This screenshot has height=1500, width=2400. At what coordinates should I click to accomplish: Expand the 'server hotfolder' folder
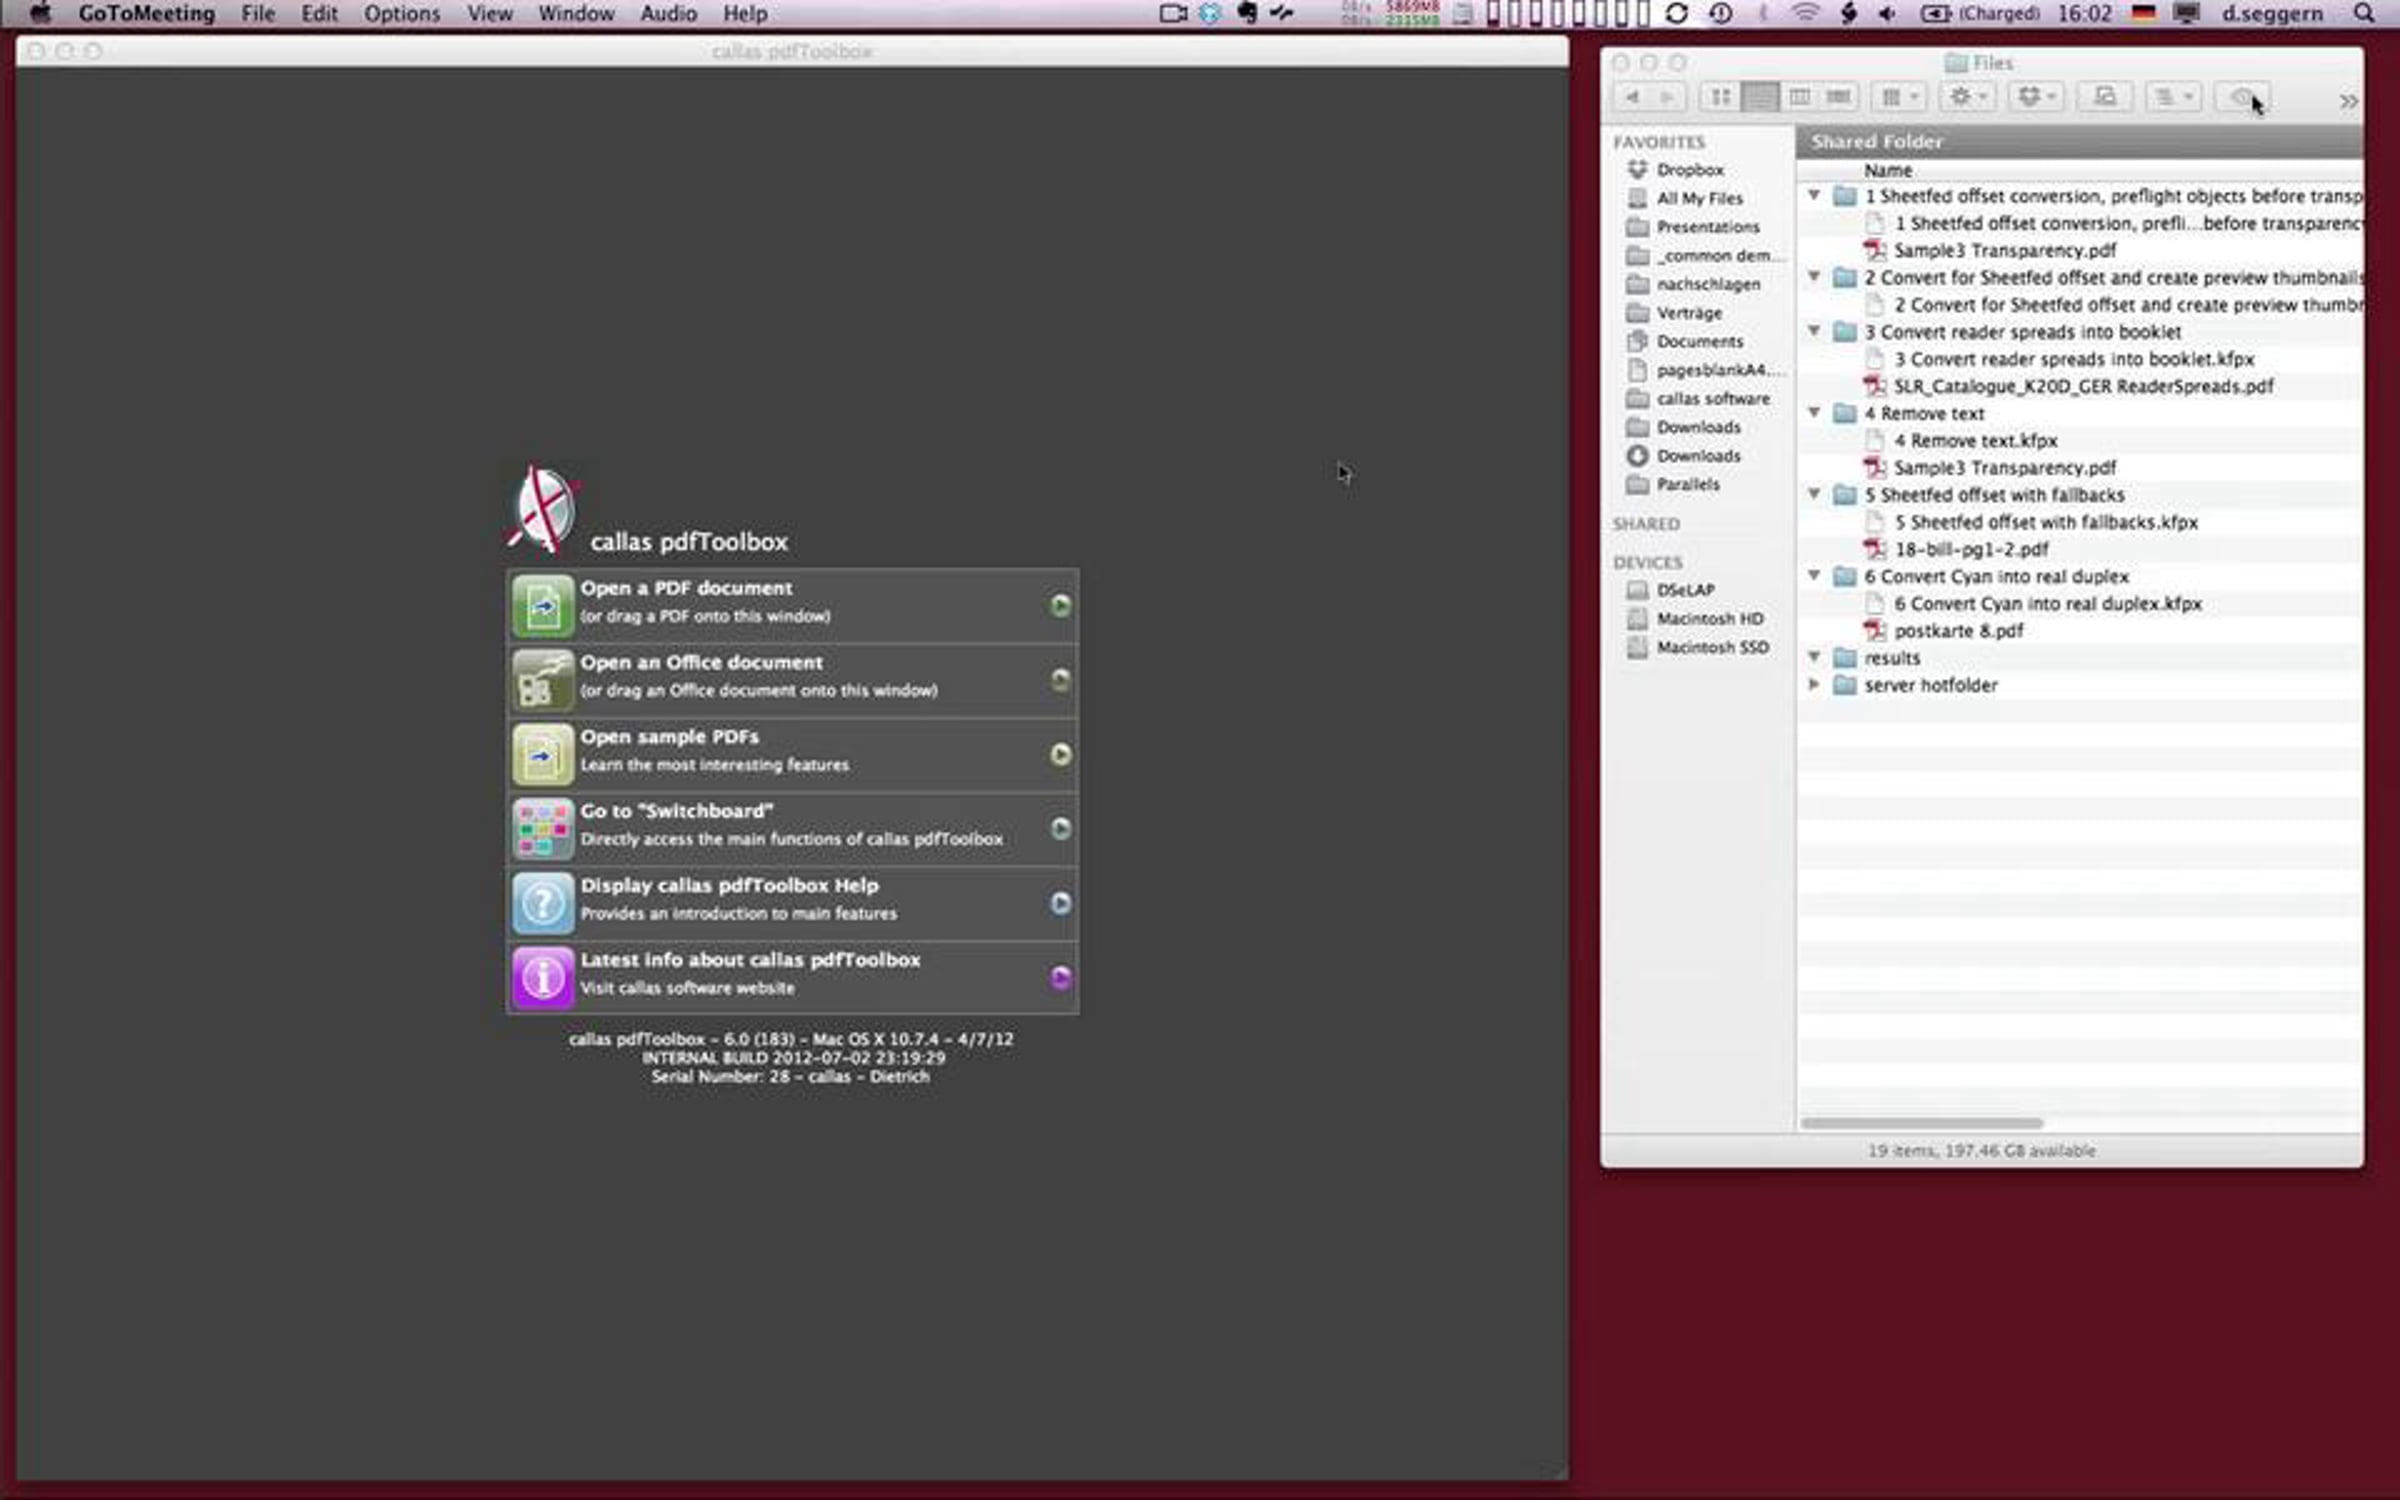coord(1813,685)
